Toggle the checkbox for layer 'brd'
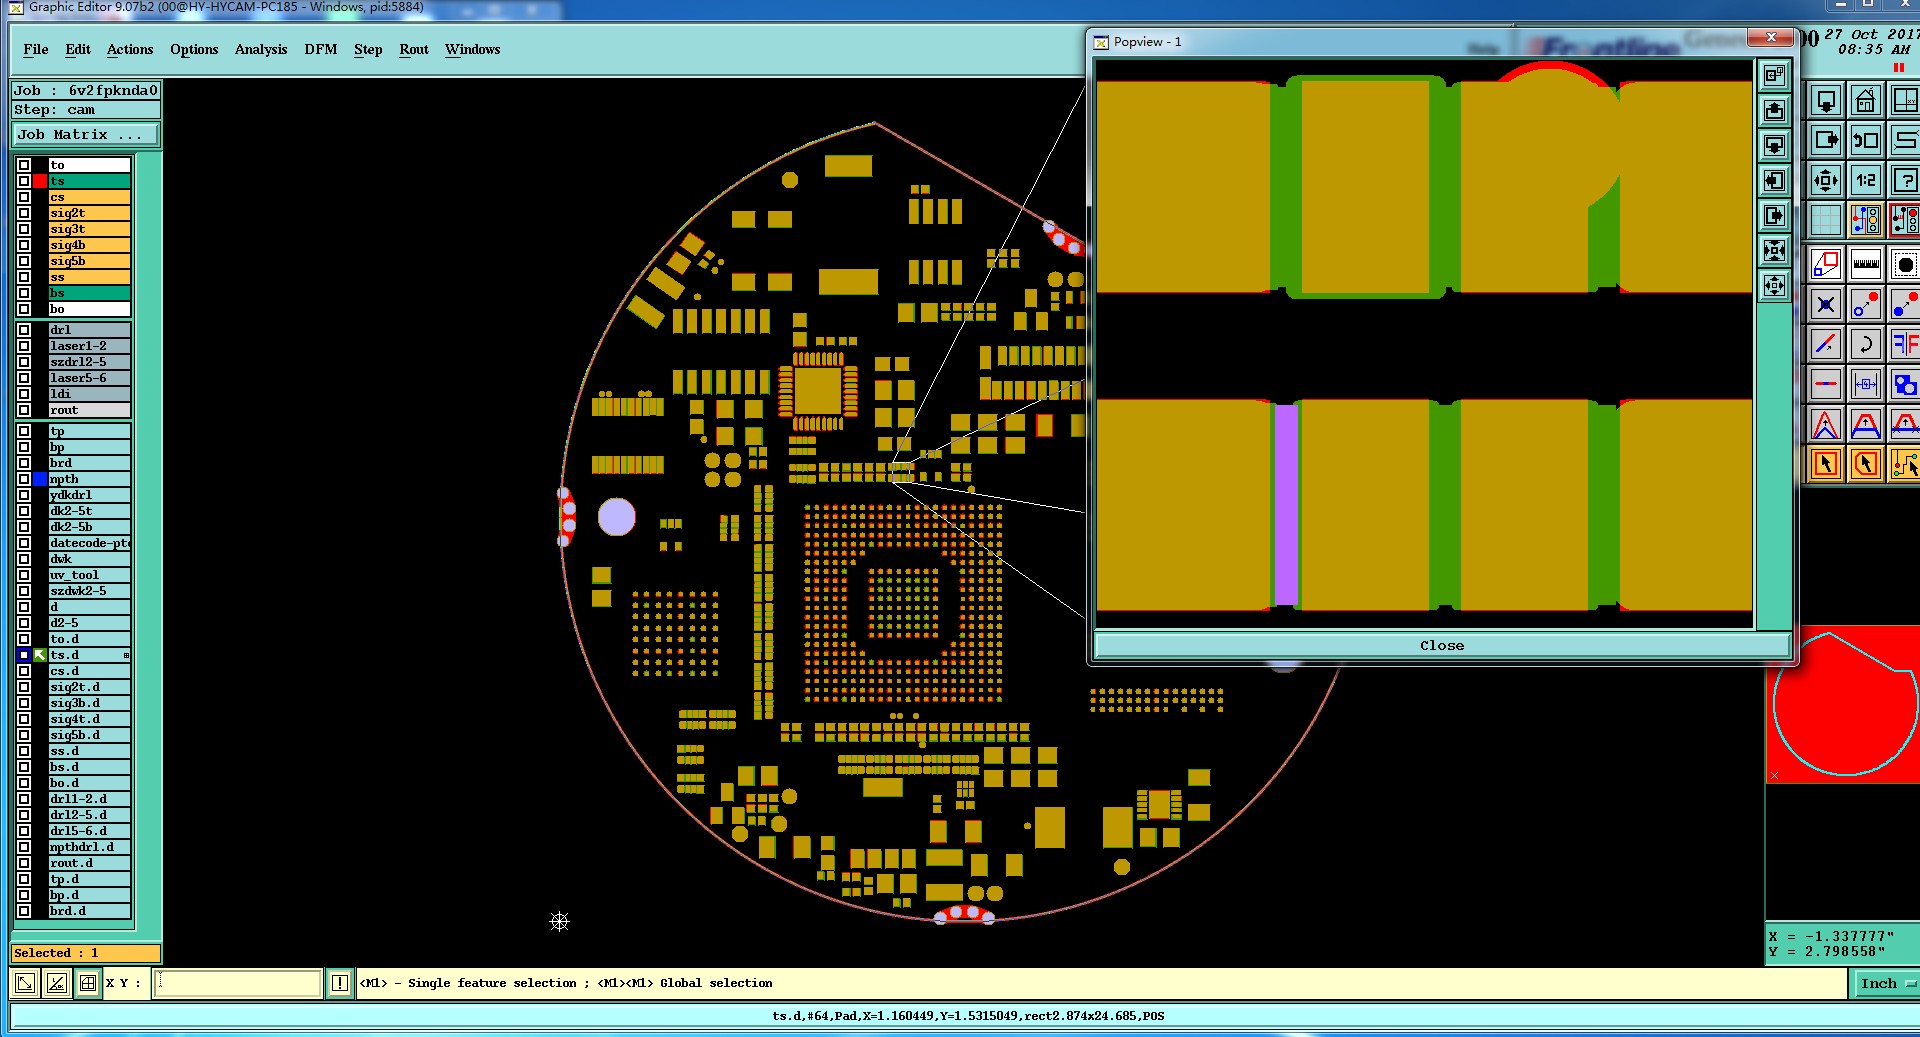Viewport: 1920px width, 1037px height. click(24, 463)
